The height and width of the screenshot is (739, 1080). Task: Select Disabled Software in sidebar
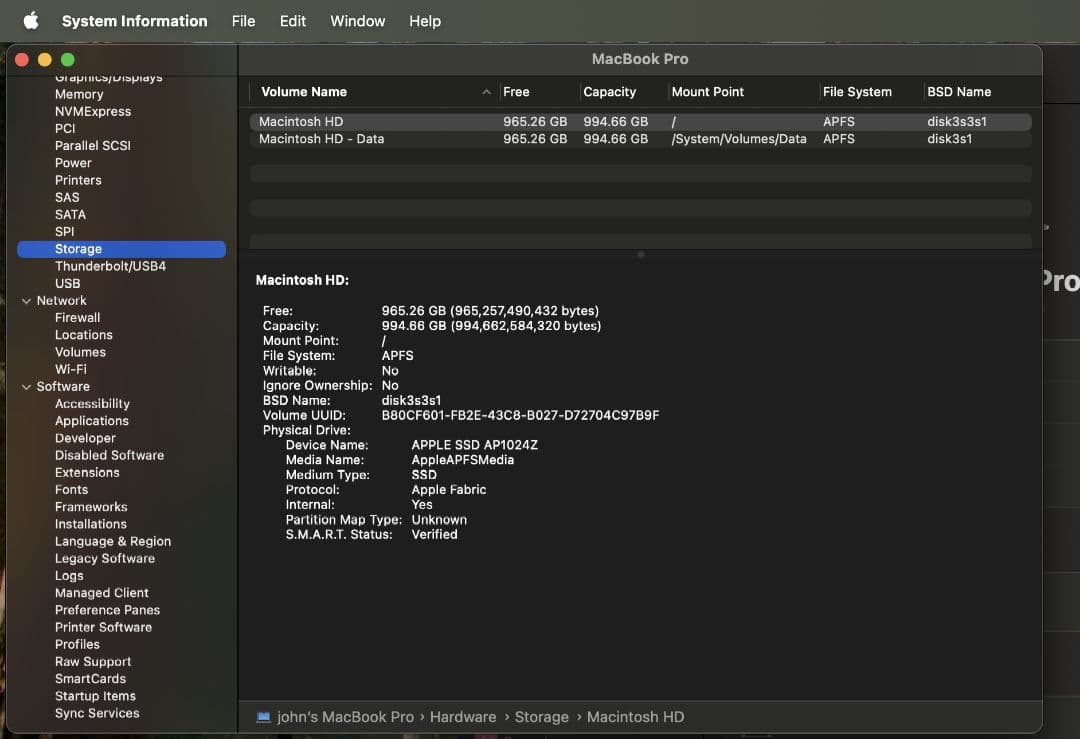(x=110, y=455)
